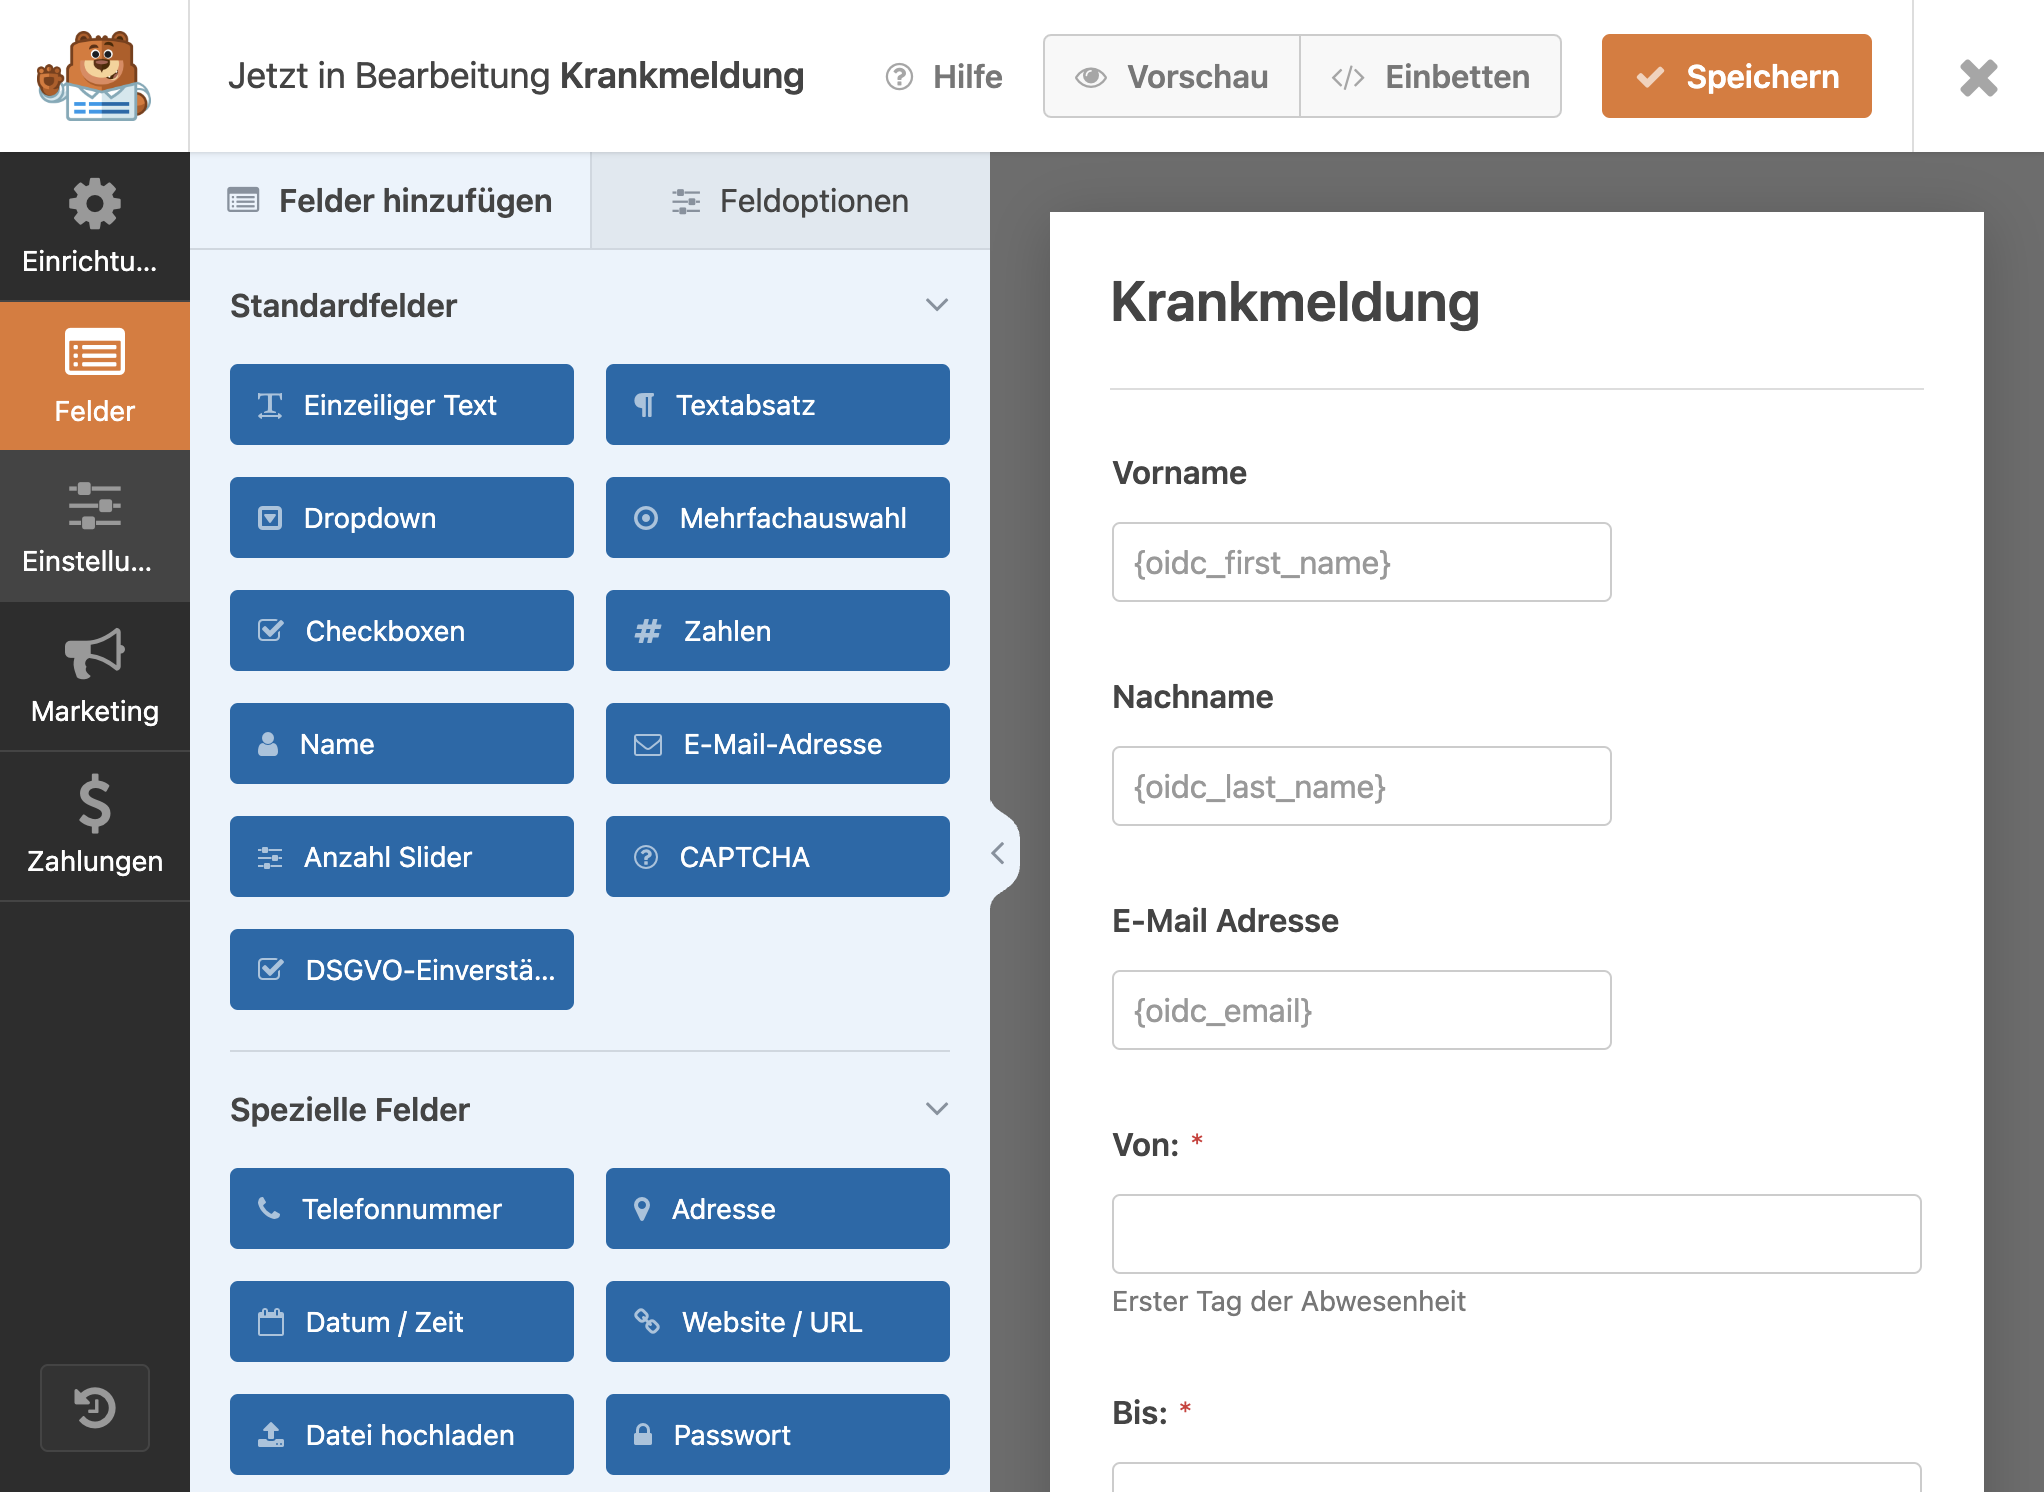Viewport: 2044px width, 1492px height.
Task: Add a Website / URL field
Action: (x=778, y=1322)
